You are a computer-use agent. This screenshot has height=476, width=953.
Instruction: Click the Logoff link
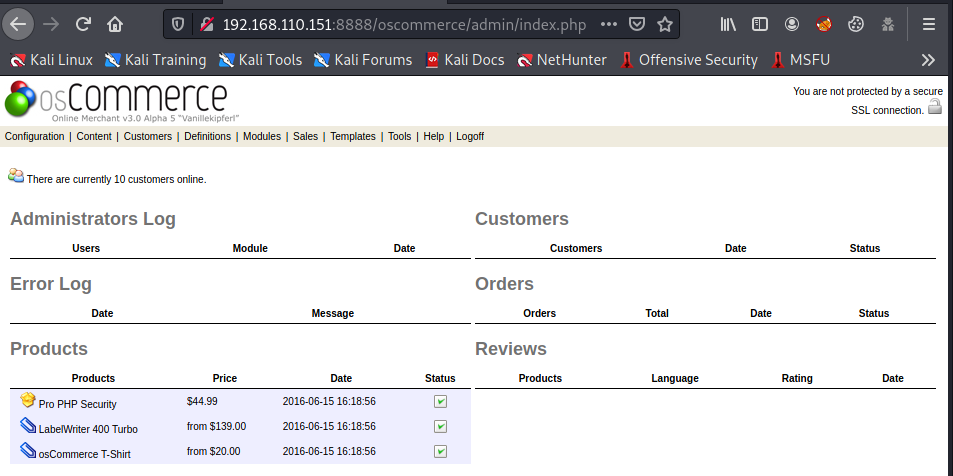[470, 137]
